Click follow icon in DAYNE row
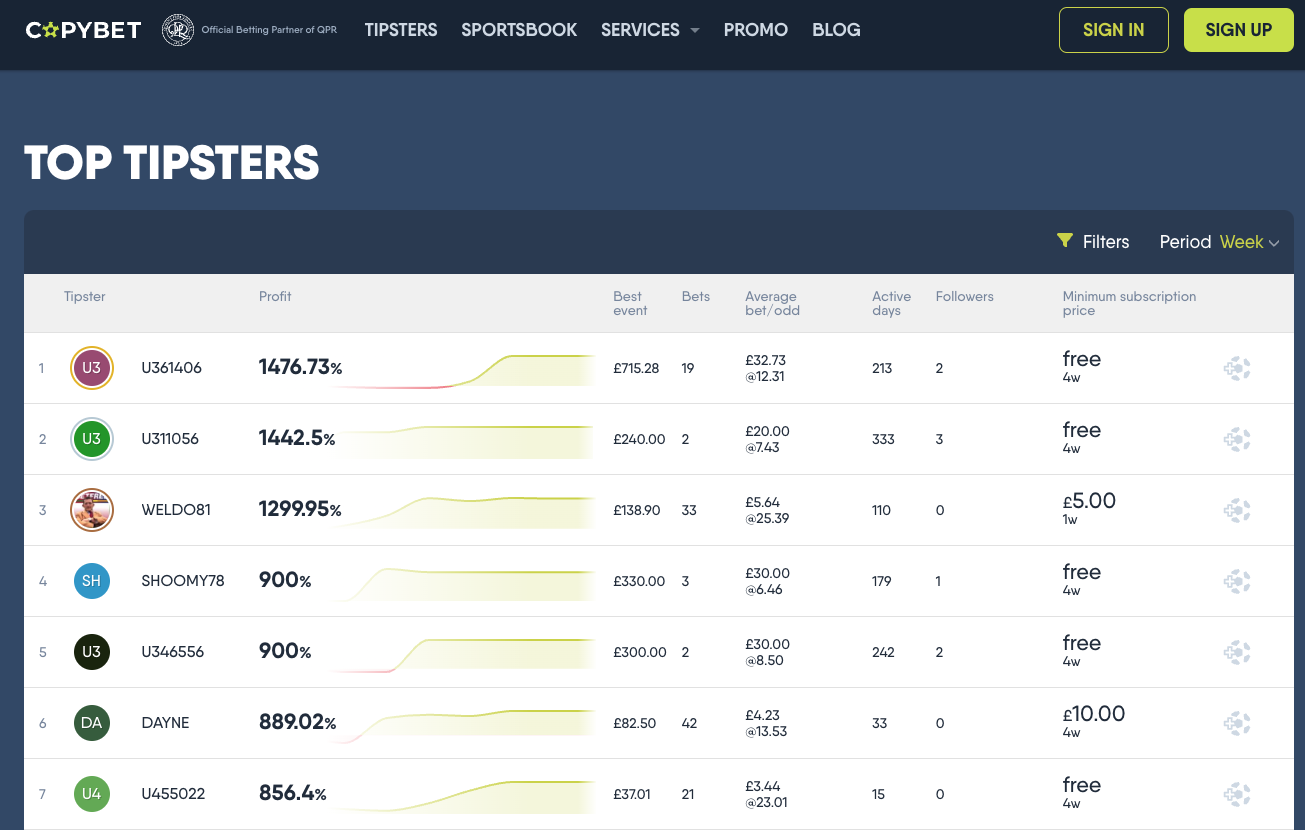This screenshot has height=830, width=1305. 1237,723
